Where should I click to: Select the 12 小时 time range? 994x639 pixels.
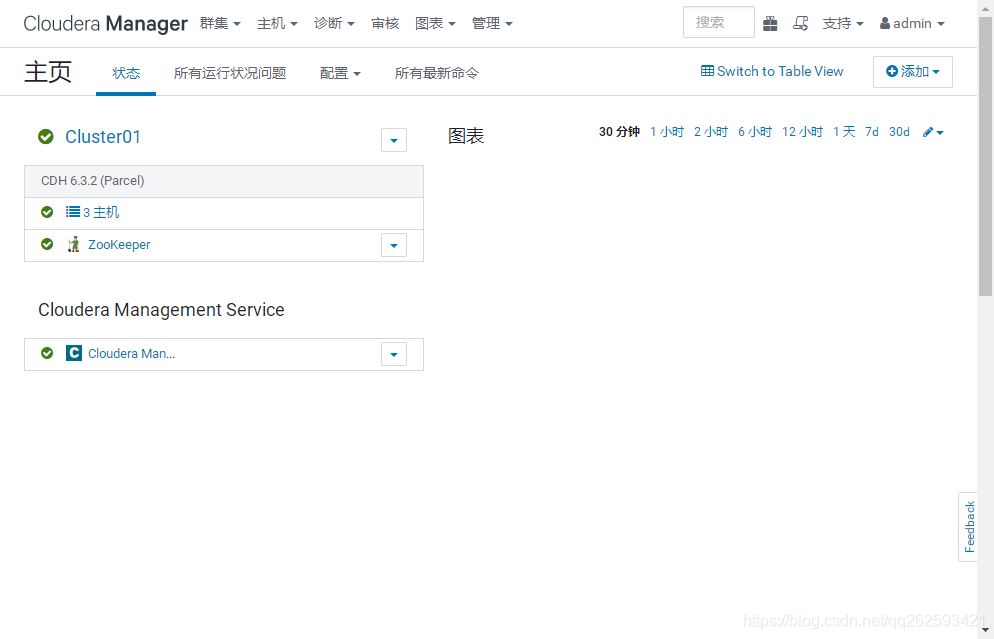tap(803, 132)
